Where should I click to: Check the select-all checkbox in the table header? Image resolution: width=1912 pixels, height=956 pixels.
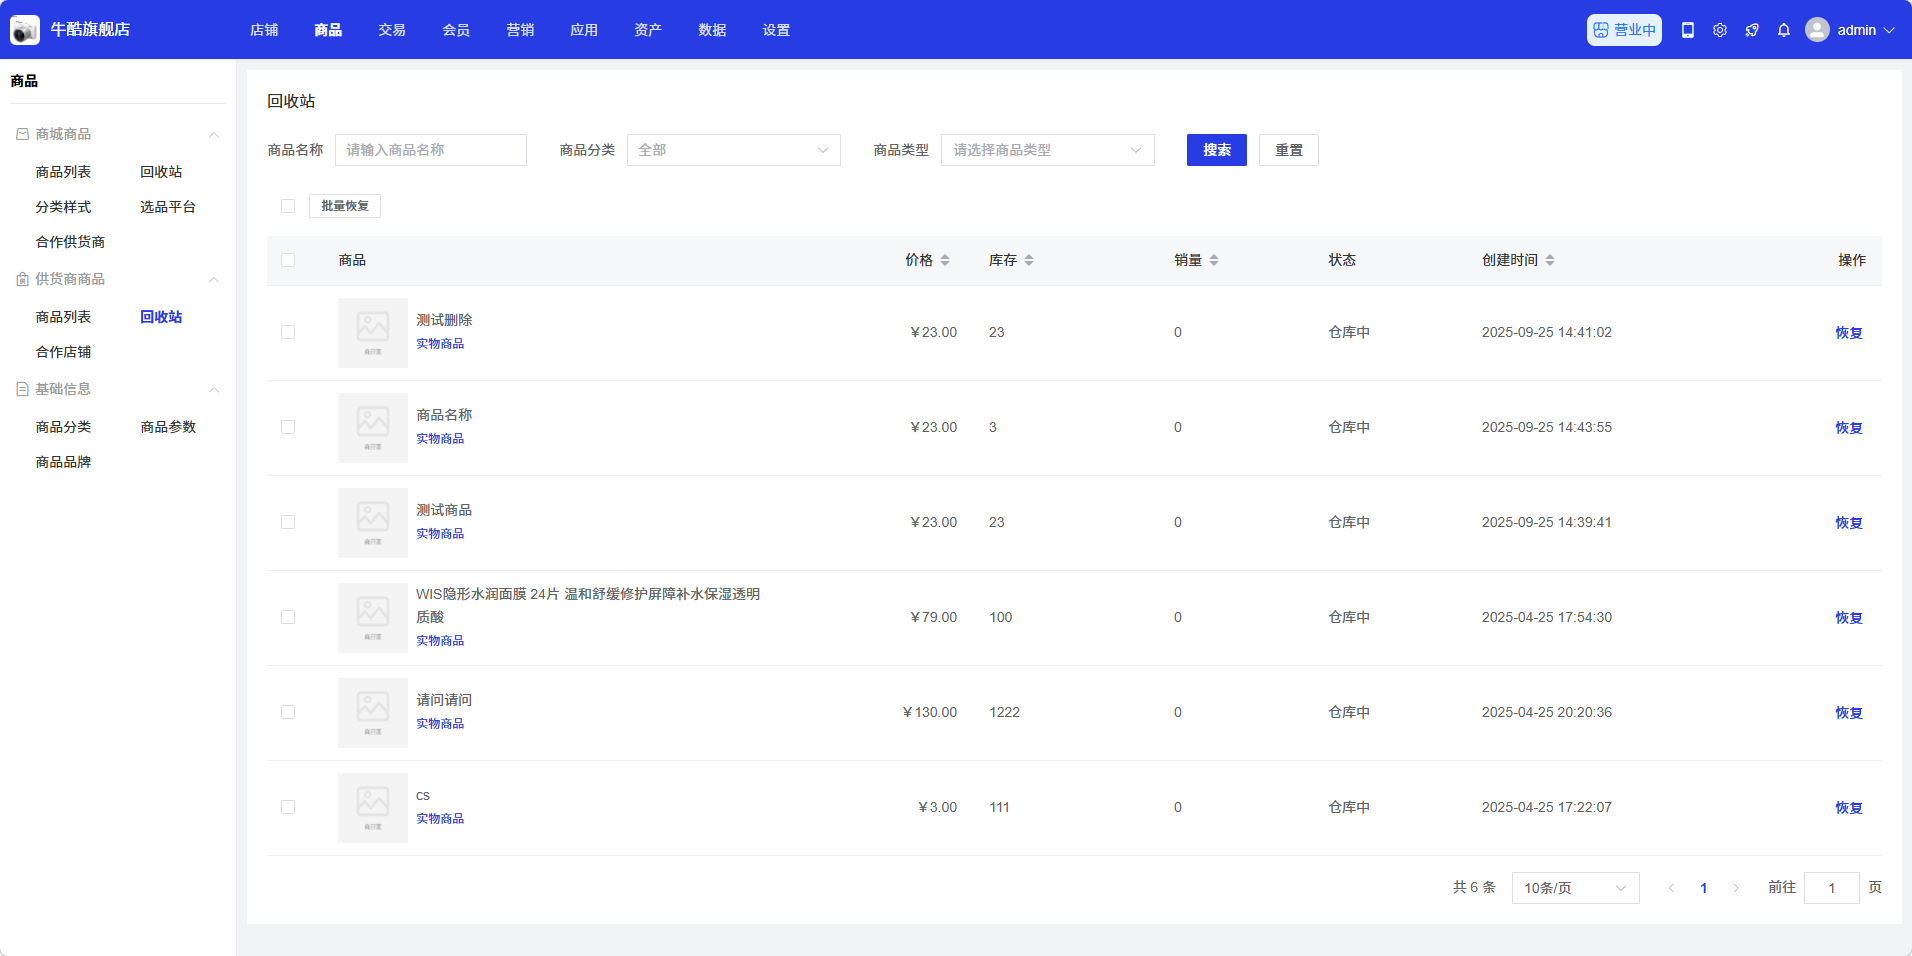[x=288, y=260]
